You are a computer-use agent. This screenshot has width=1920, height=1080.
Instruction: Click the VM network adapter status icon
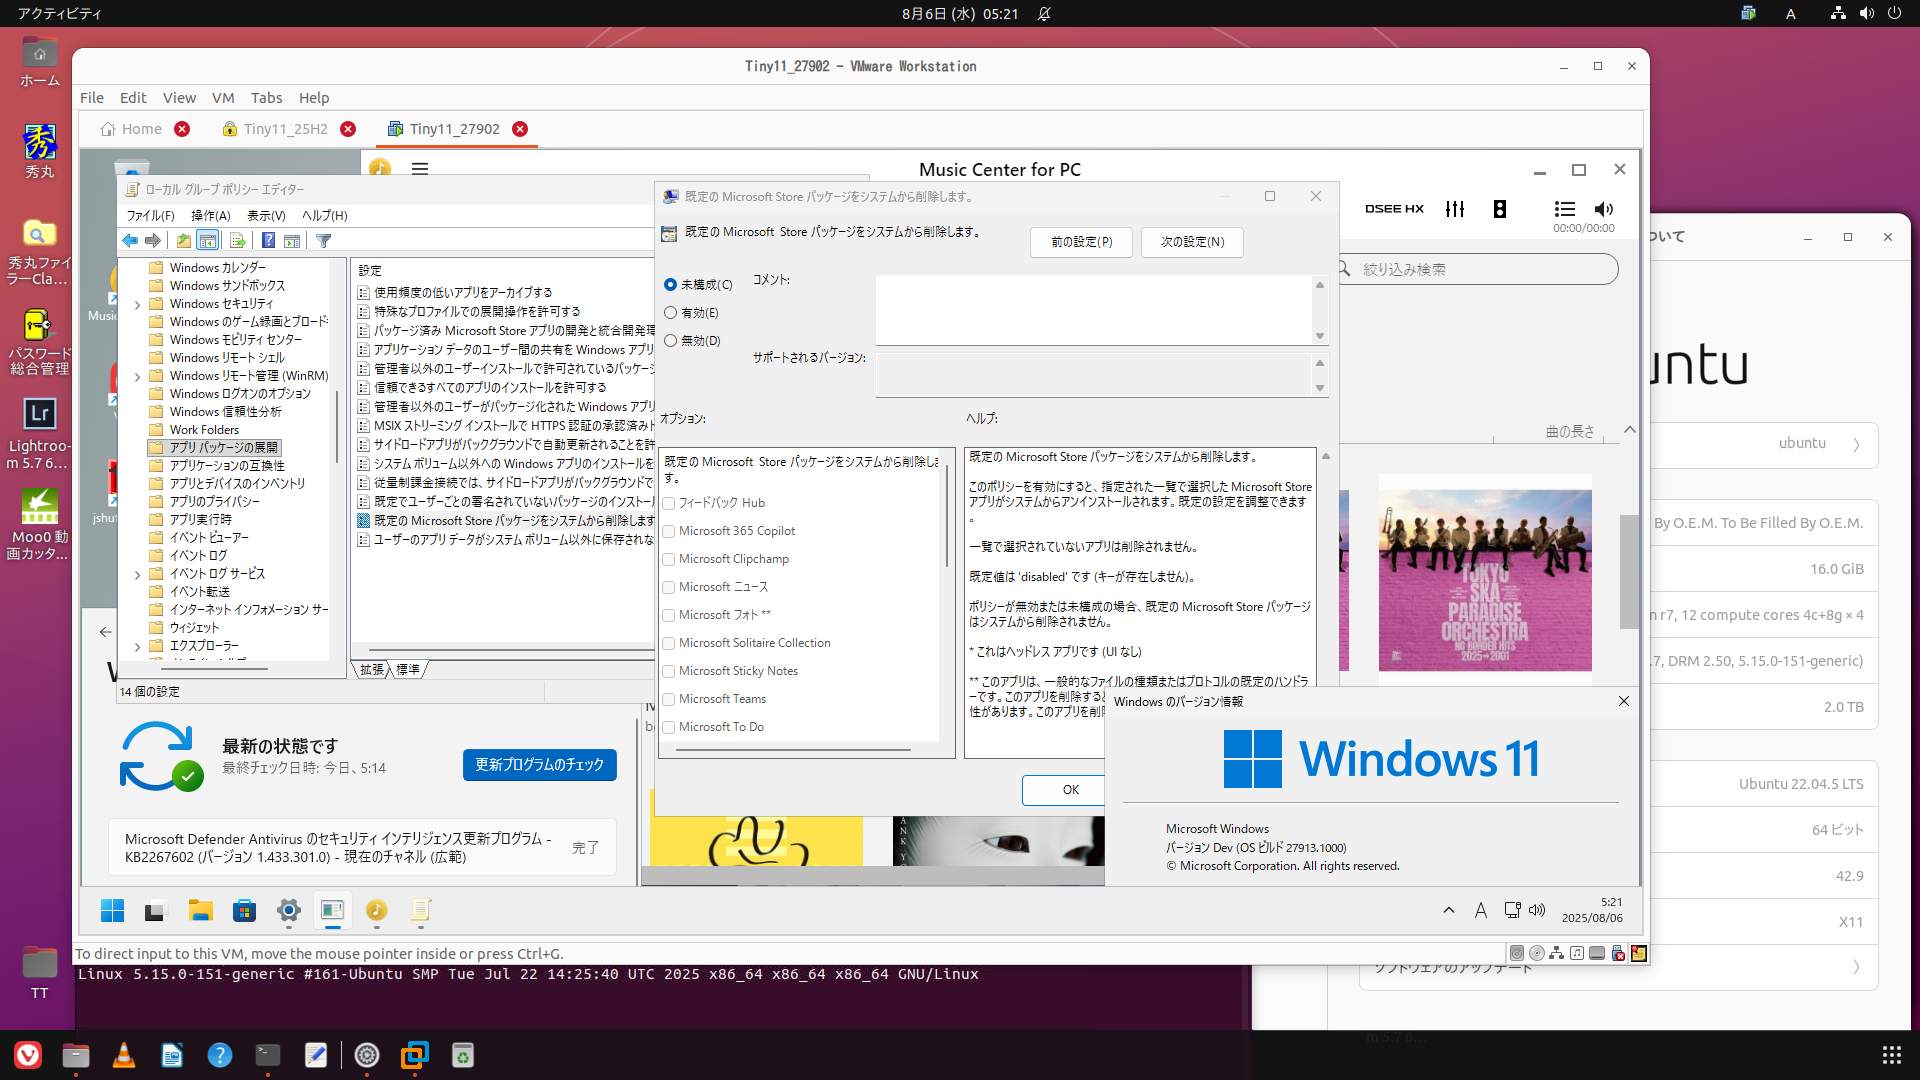point(1557,953)
